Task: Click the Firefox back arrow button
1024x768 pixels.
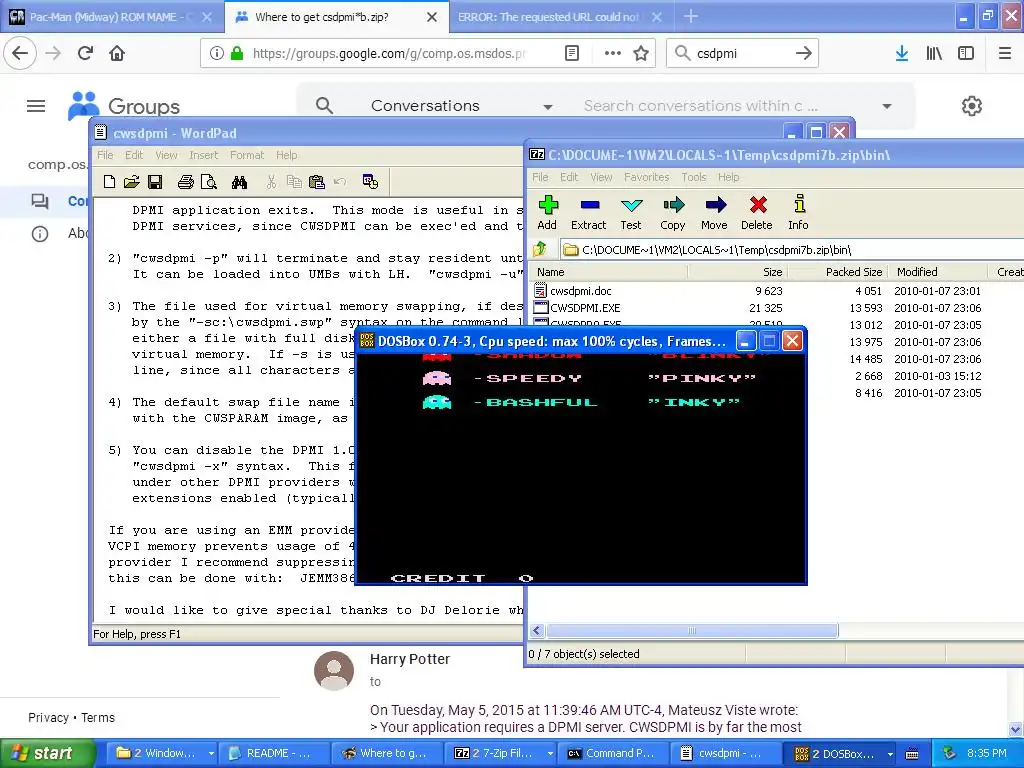Action: (20, 54)
